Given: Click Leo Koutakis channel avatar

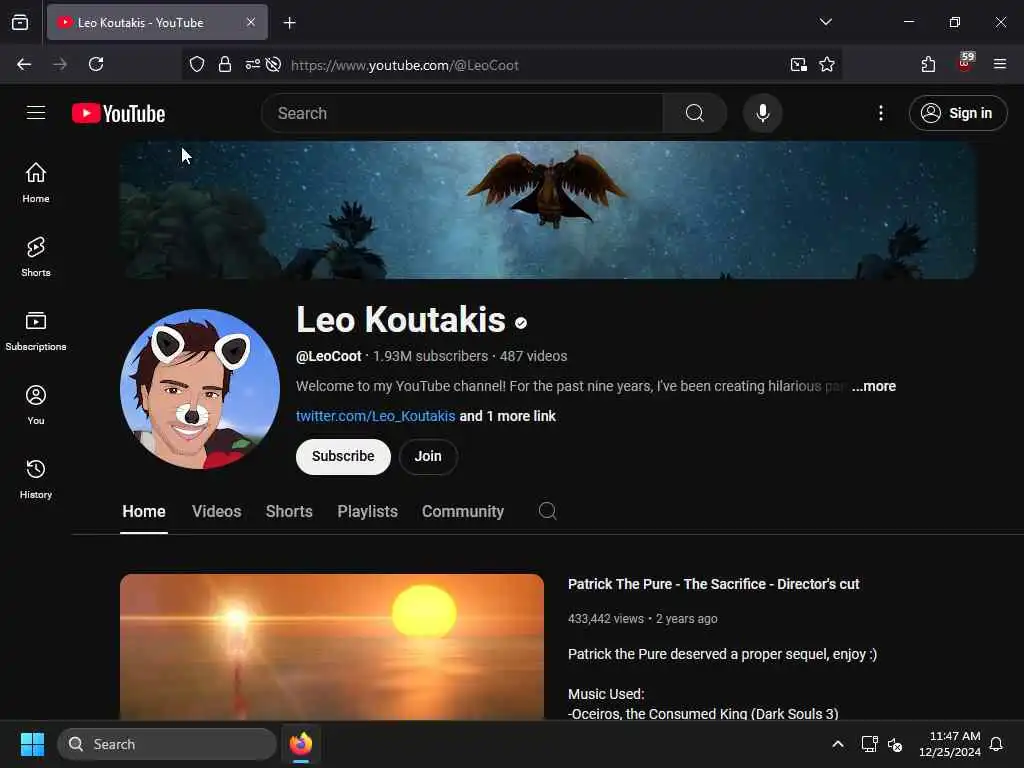Looking at the screenshot, I should [x=200, y=389].
